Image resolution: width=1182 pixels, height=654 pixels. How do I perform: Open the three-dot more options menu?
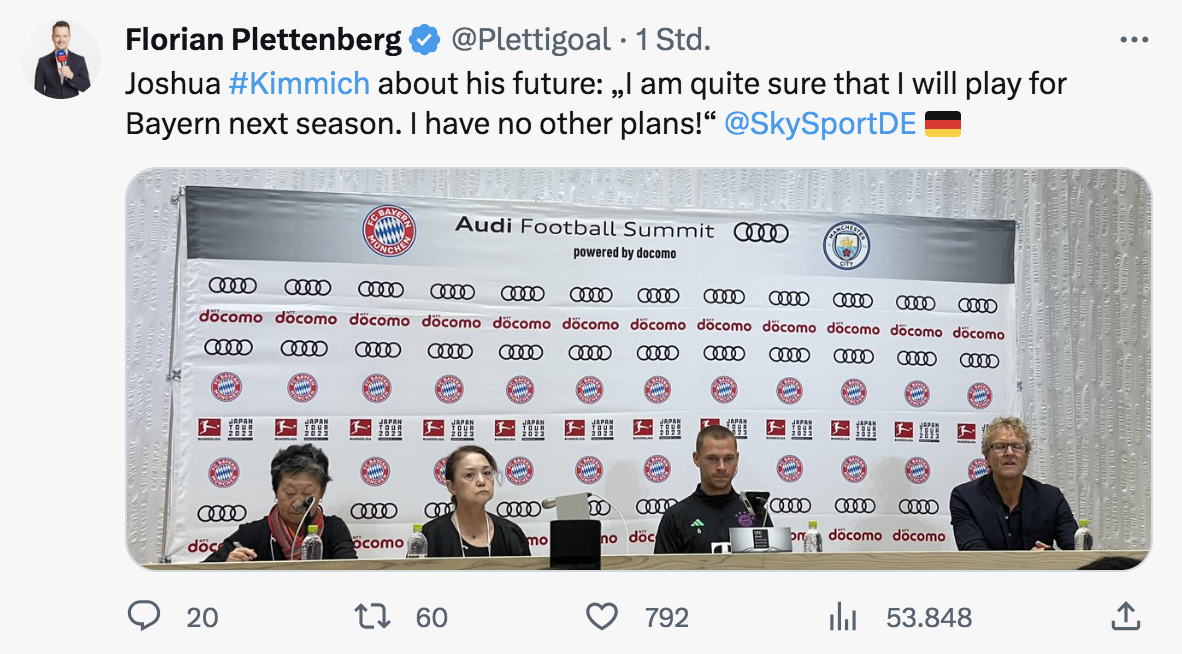[1134, 40]
